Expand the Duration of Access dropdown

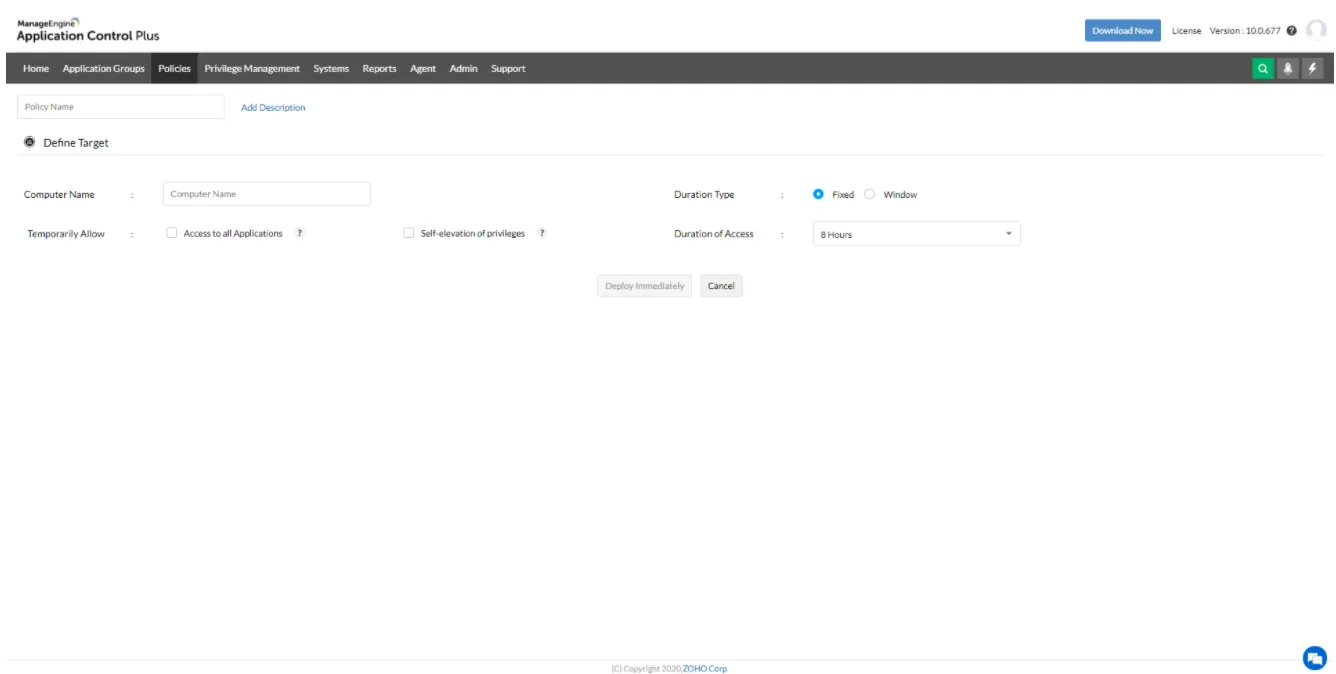click(x=916, y=234)
